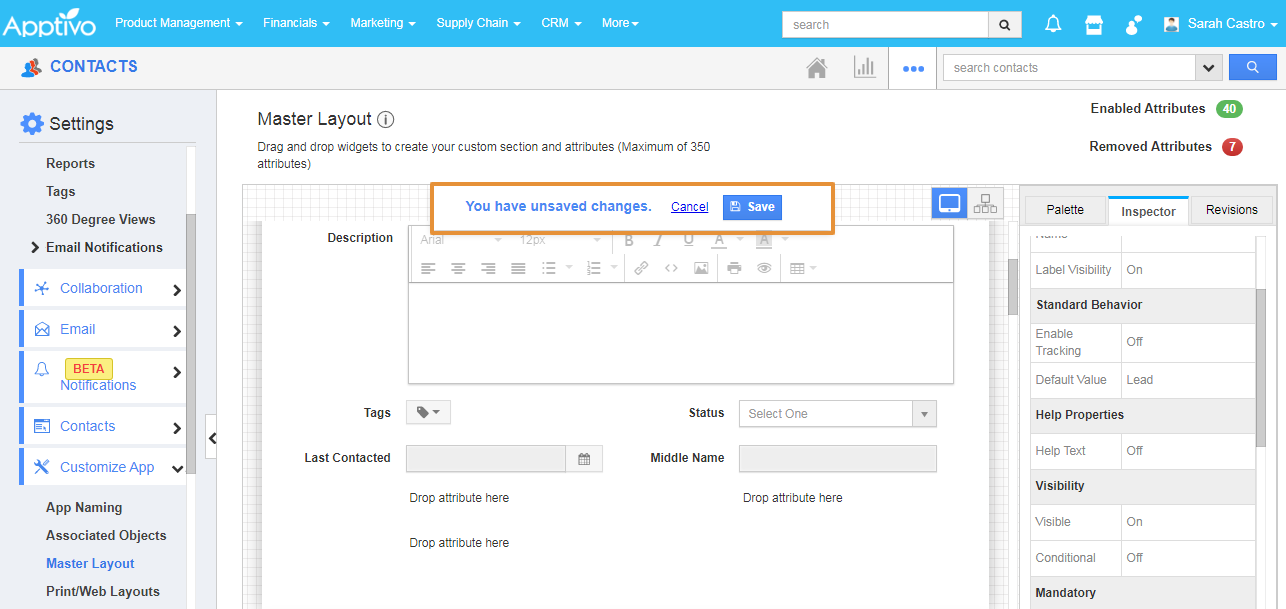The height and width of the screenshot is (609, 1286).
Task: Click the search contacts input field
Action: pyautogui.click(x=1068, y=68)
